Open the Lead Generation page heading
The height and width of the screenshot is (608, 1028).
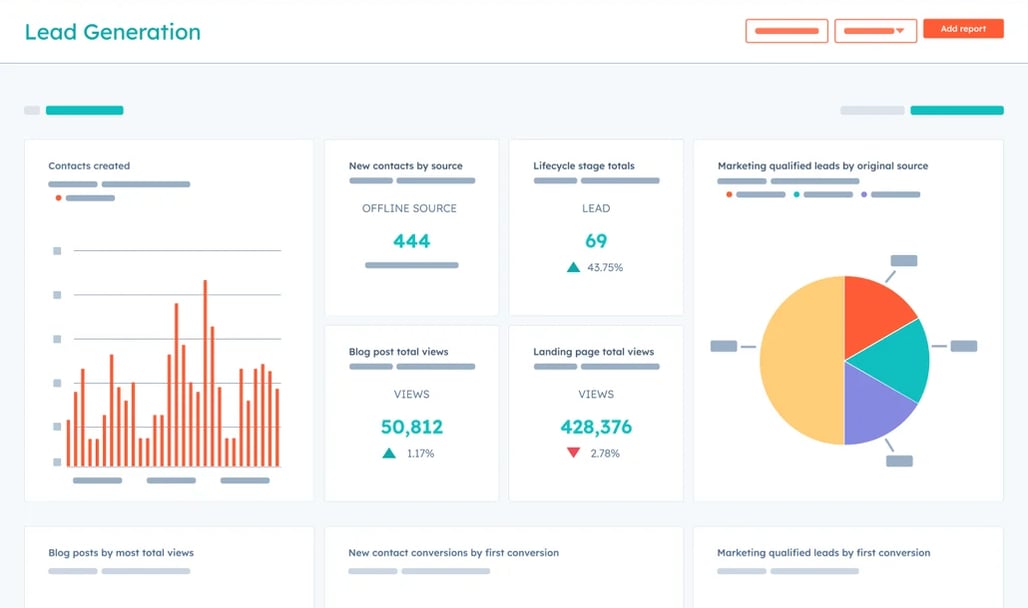point(112,31)
